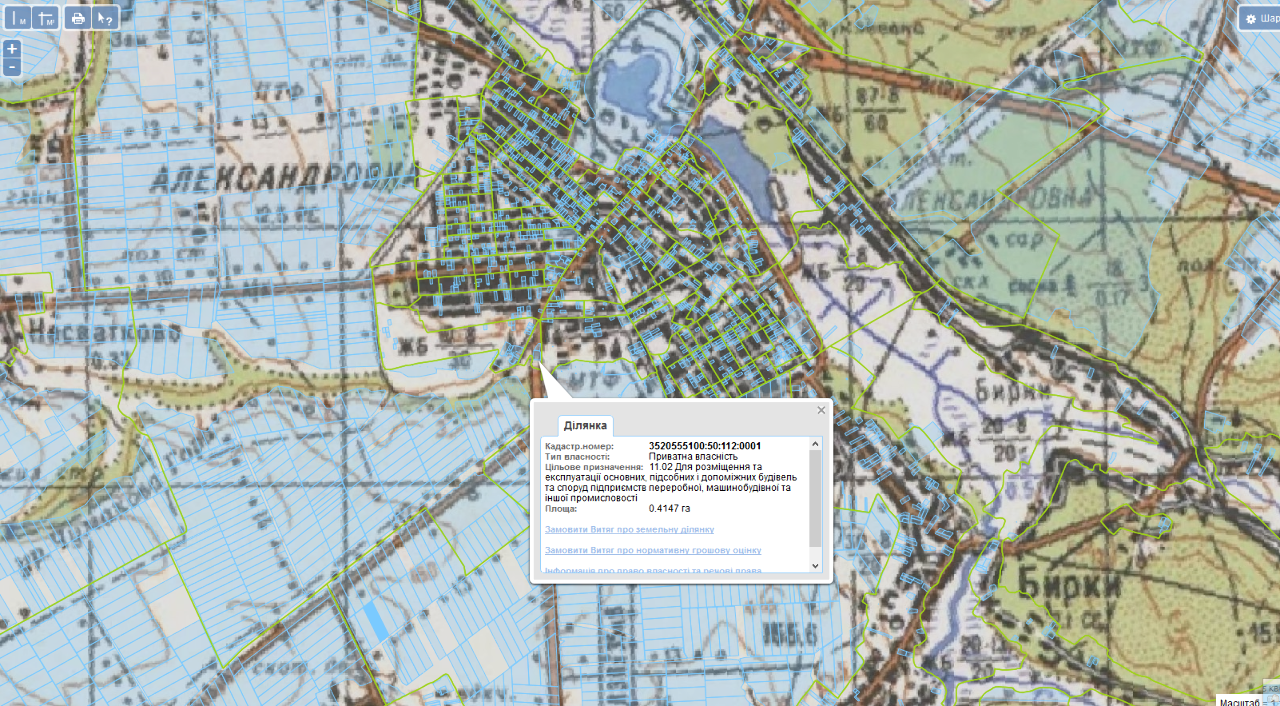Click the area value 0.4147 га
Viewport: 1280px width, 706px height.
click(x=670, y=508)
